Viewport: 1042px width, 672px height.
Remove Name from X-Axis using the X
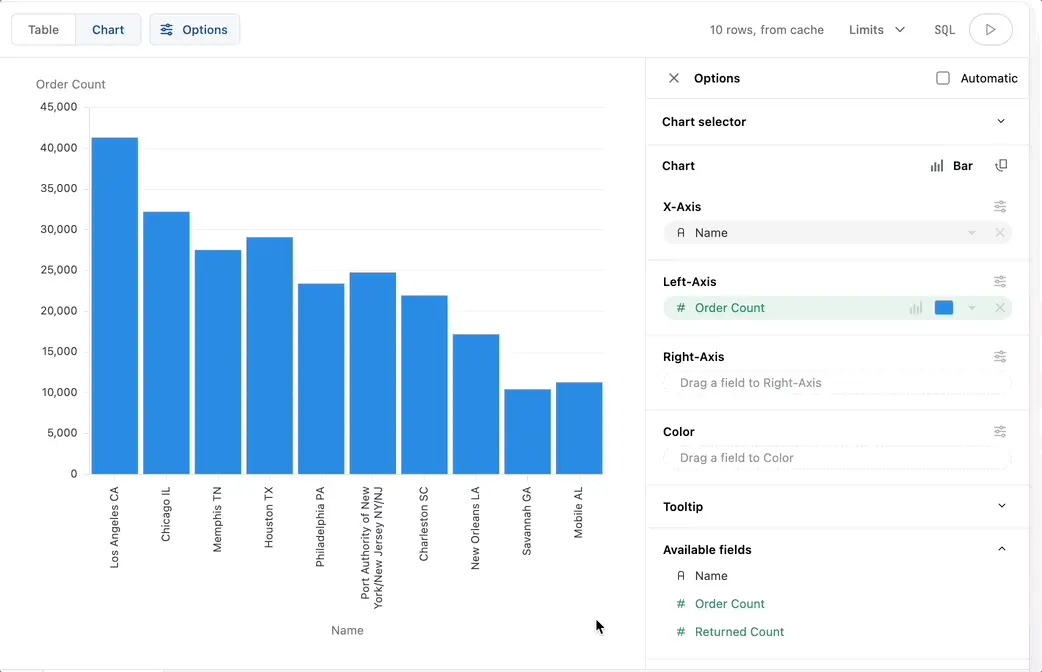click(x=999, y=232)
